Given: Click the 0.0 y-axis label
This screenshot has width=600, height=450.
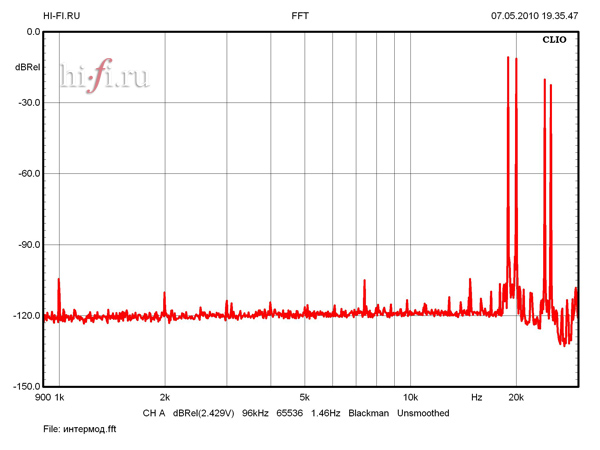Looking at the screenshot, I should pos(32,32).
